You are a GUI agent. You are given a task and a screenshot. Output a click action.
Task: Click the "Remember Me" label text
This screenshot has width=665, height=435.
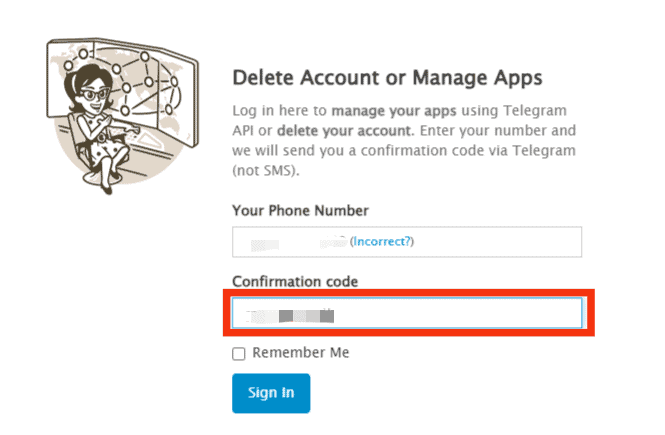tap(301, 353)
